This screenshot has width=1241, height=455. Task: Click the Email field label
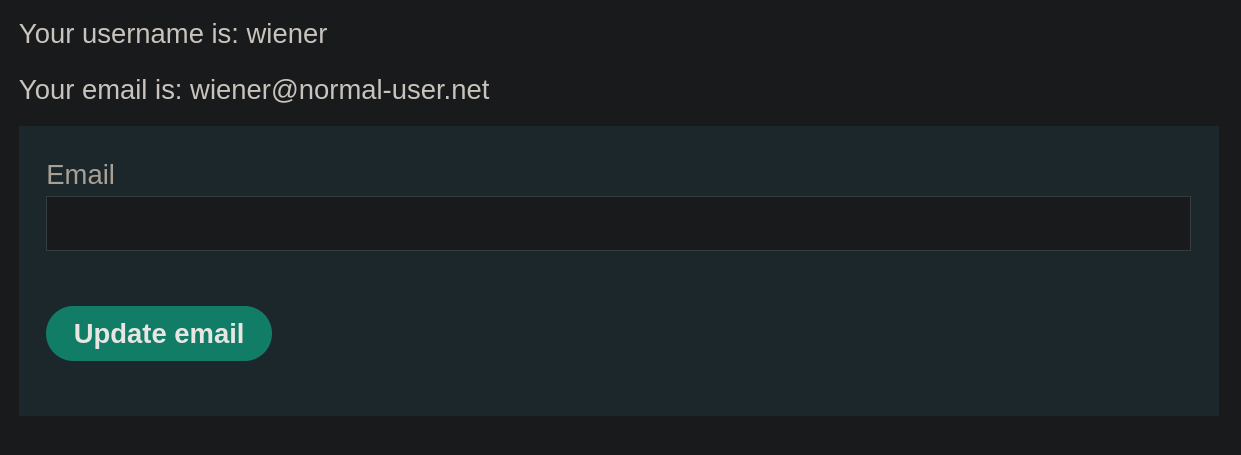pos(80,175)
